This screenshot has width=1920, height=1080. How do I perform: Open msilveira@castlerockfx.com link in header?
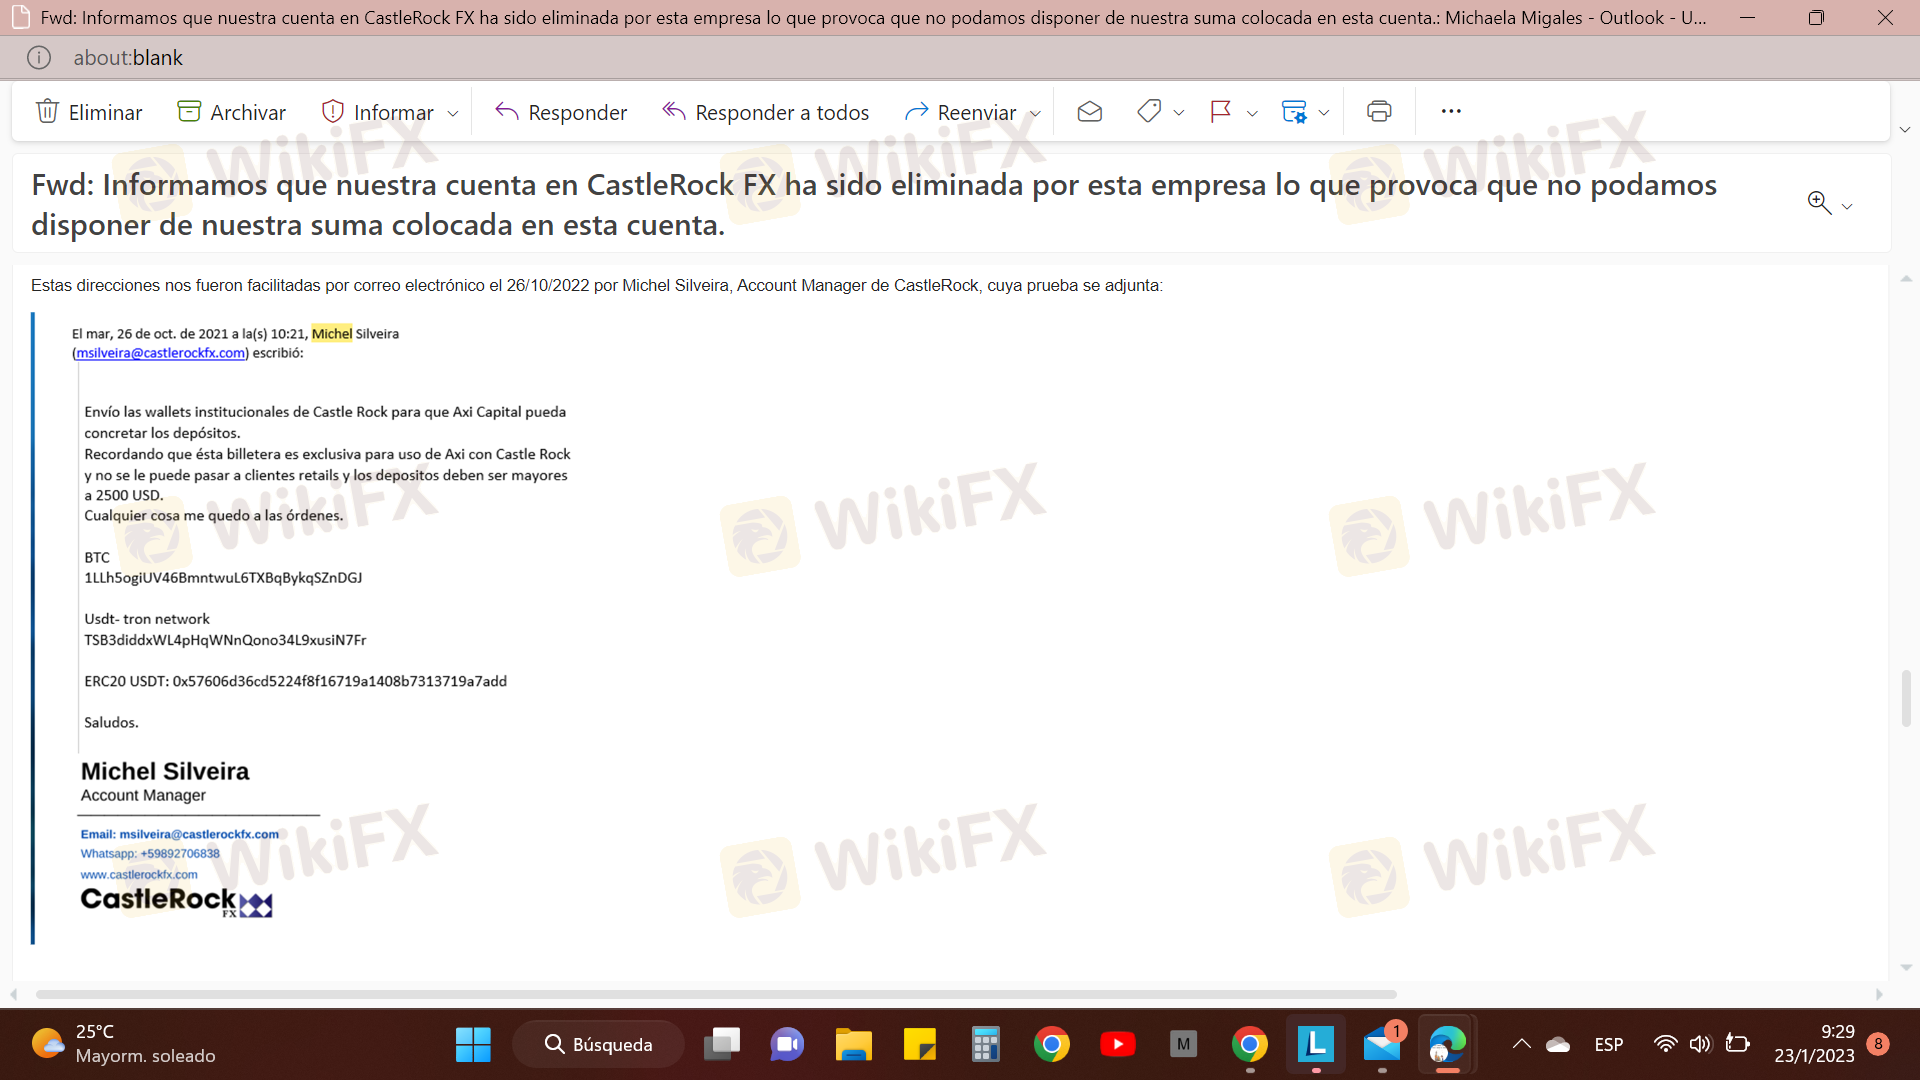pos(161,353)
